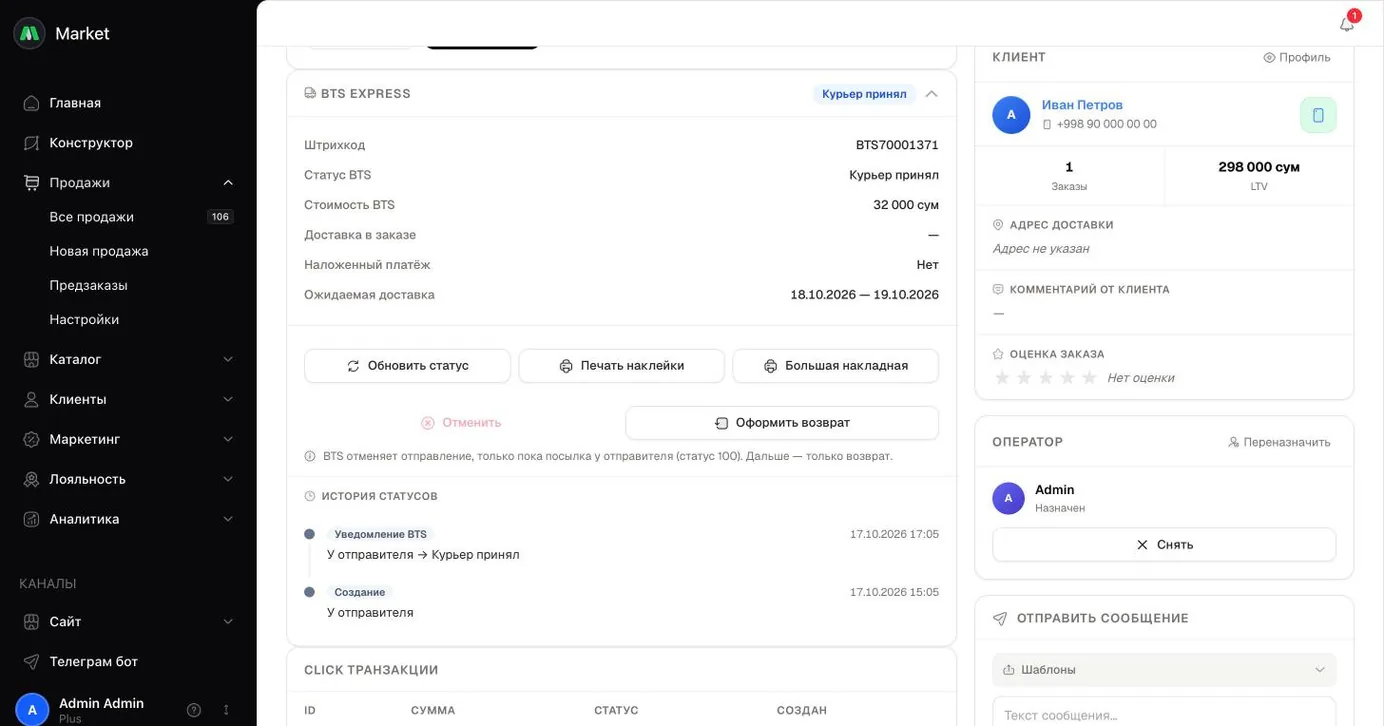Collapse the BTS Express section chevron

click(x=931, y=94)
